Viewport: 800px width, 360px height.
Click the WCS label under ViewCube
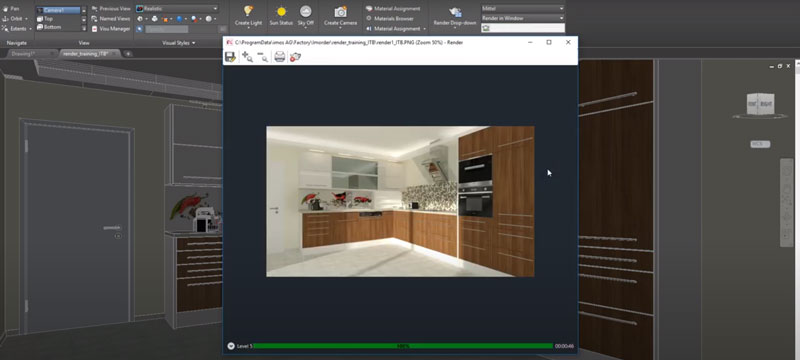click(x=760, y=144)
